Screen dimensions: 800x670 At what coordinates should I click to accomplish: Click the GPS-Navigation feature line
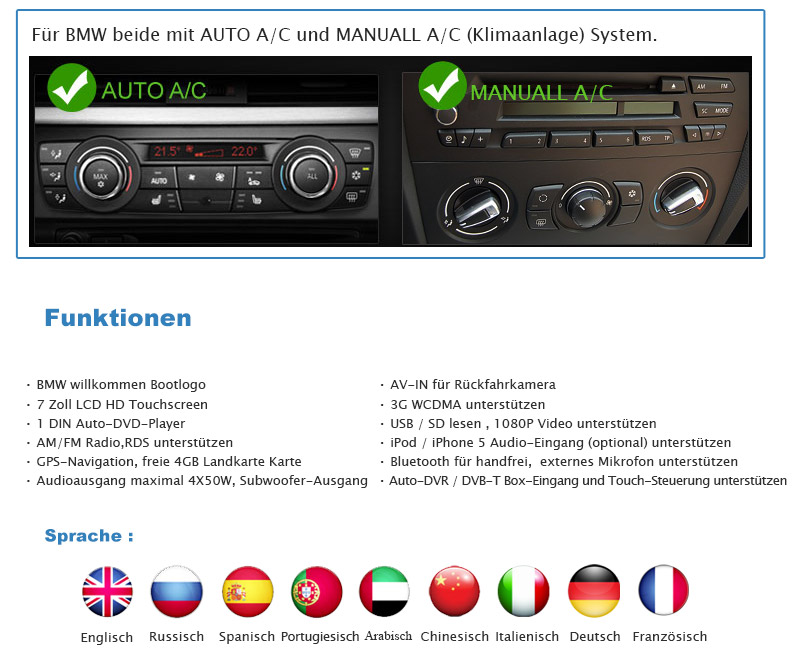168,462
